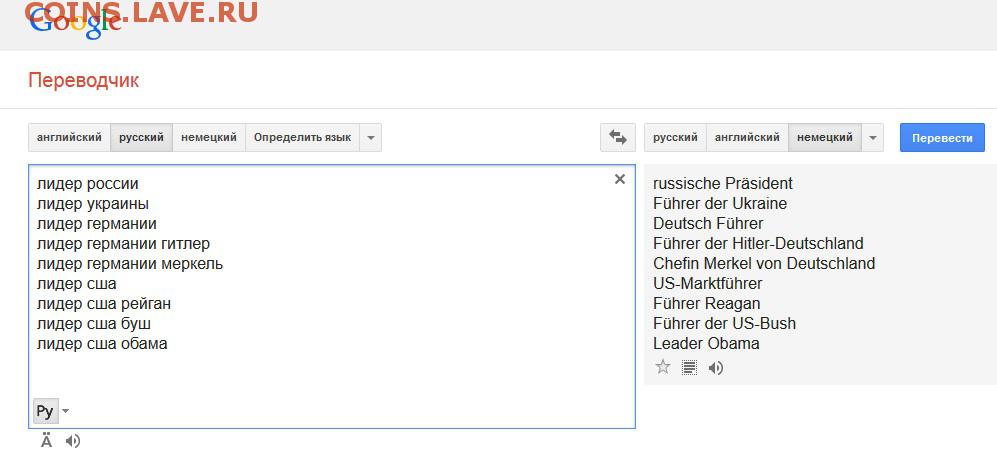Click the Google logo
Viewport: 997px width, 459px height.
tap(75, 23)
